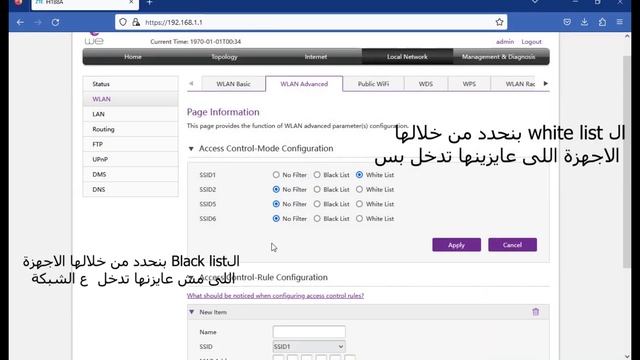Open LAN in the sidebar
Screen dimensions: 640x360
click(131, 114)
